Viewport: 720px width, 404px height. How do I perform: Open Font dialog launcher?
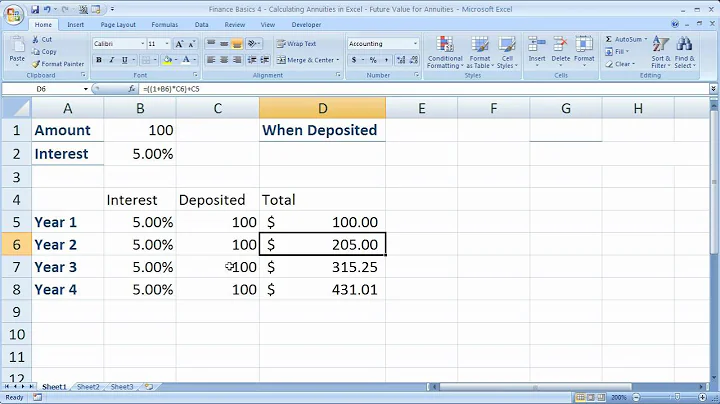pos(195,75)
